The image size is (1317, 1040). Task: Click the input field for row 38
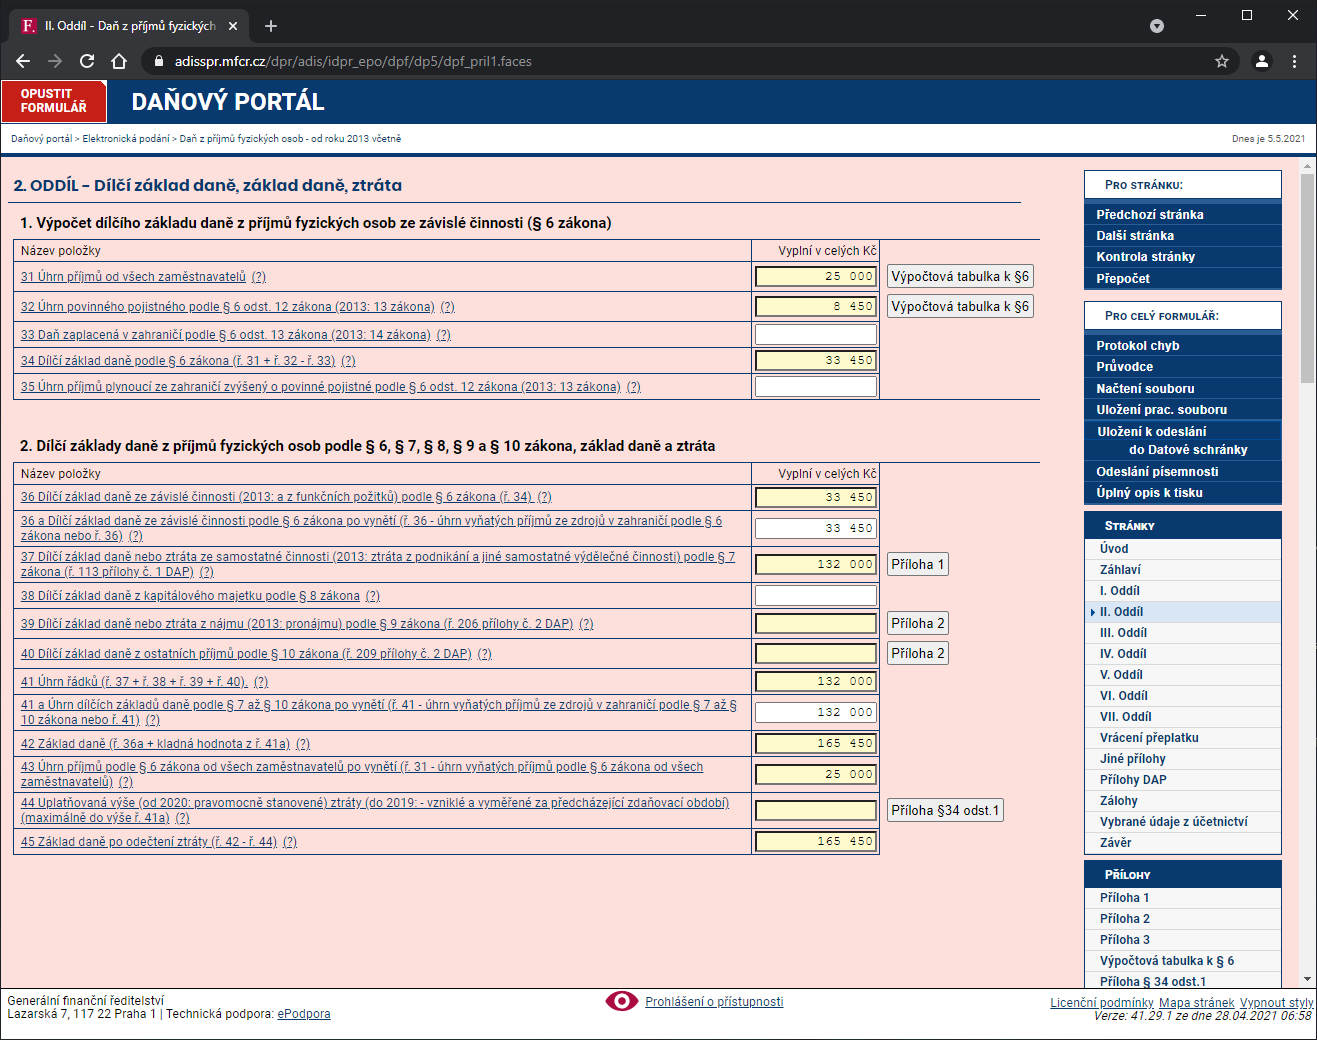click(815, 596)
